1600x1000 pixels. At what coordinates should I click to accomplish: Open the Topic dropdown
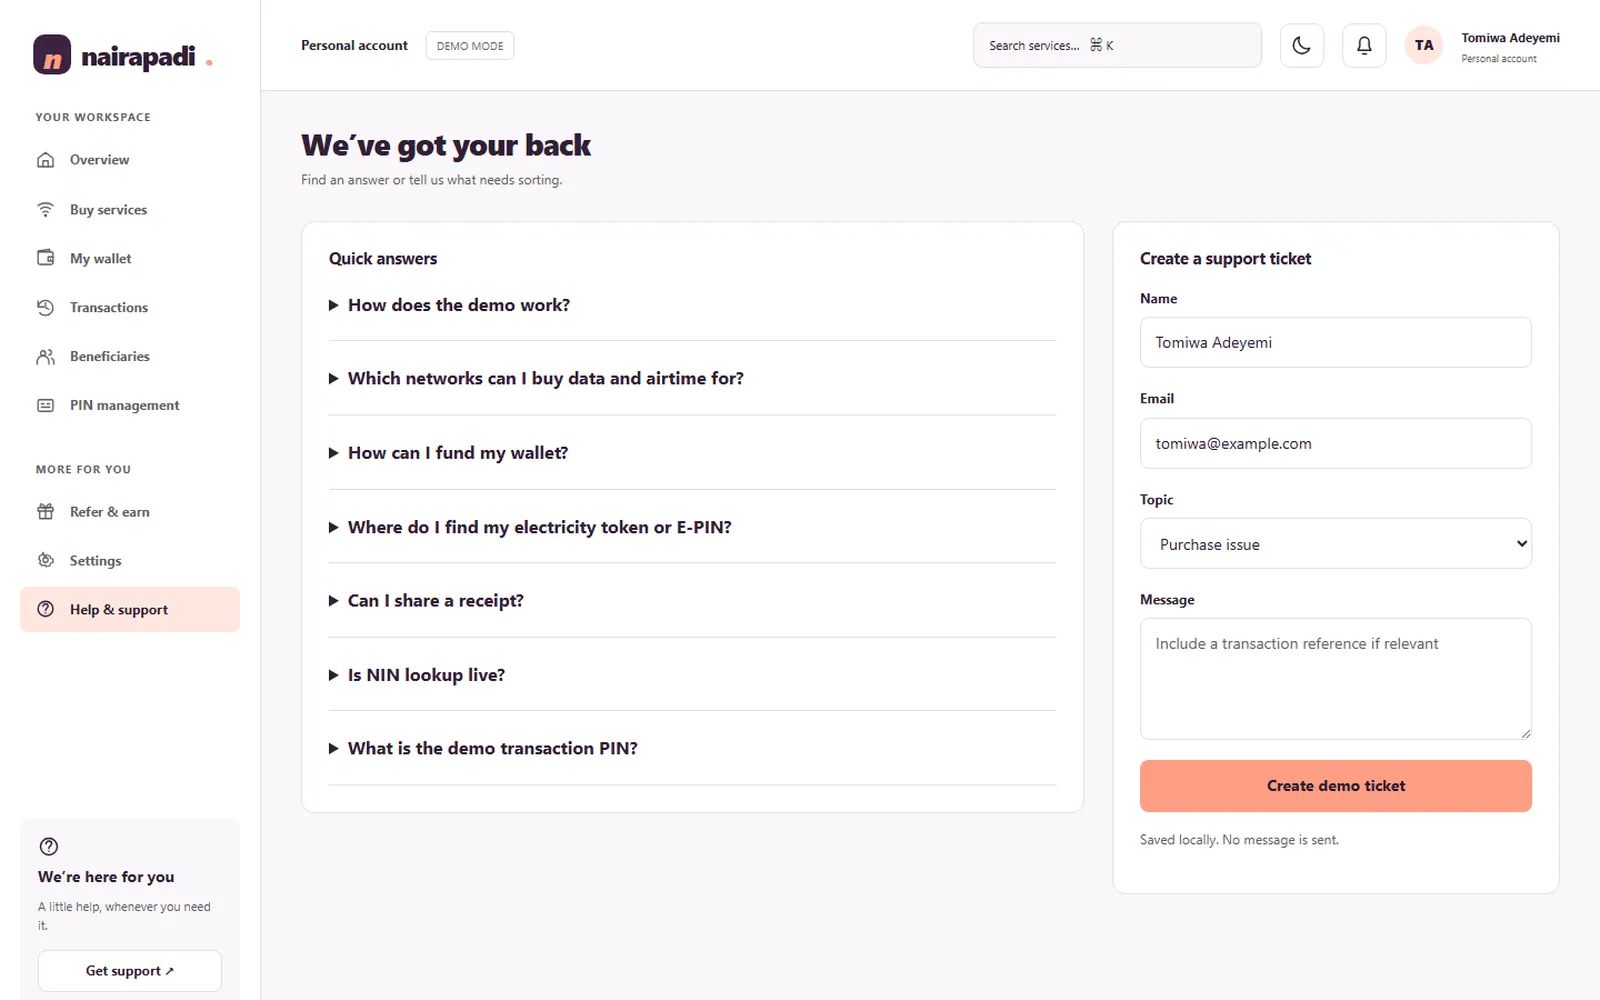coord(1336,544)
